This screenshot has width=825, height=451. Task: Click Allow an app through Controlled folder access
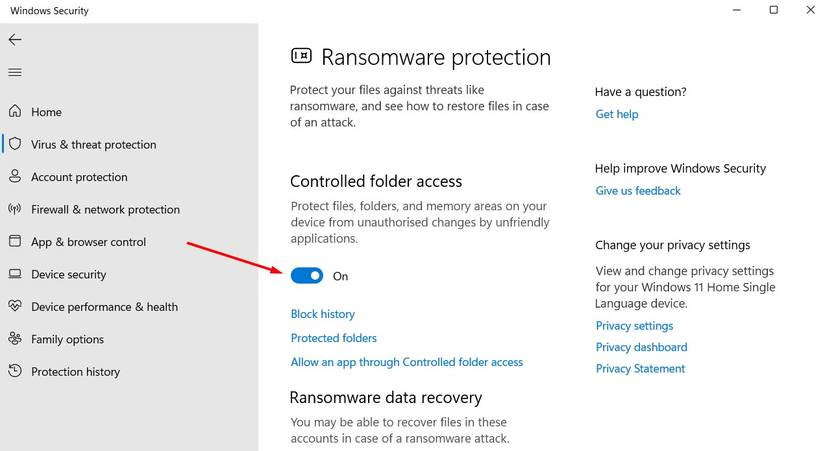pyautogui.click(x=406, y=362)
